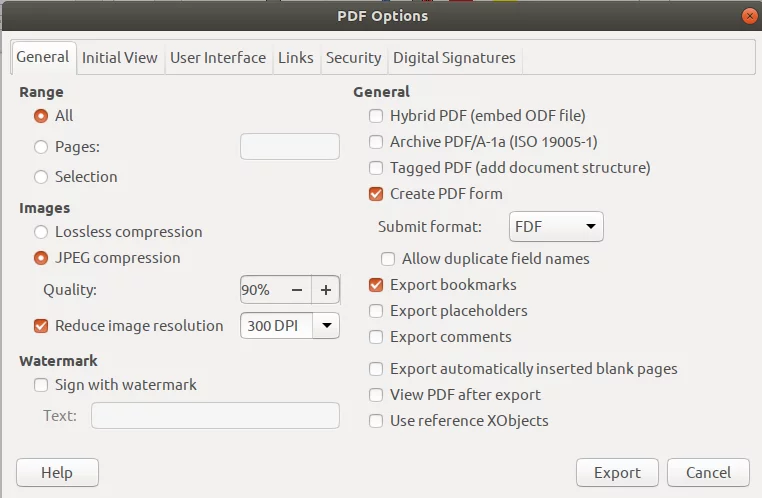Uncheck Create PDF form
The height and width of the screenshot is (498, 762).
[376, 194]
